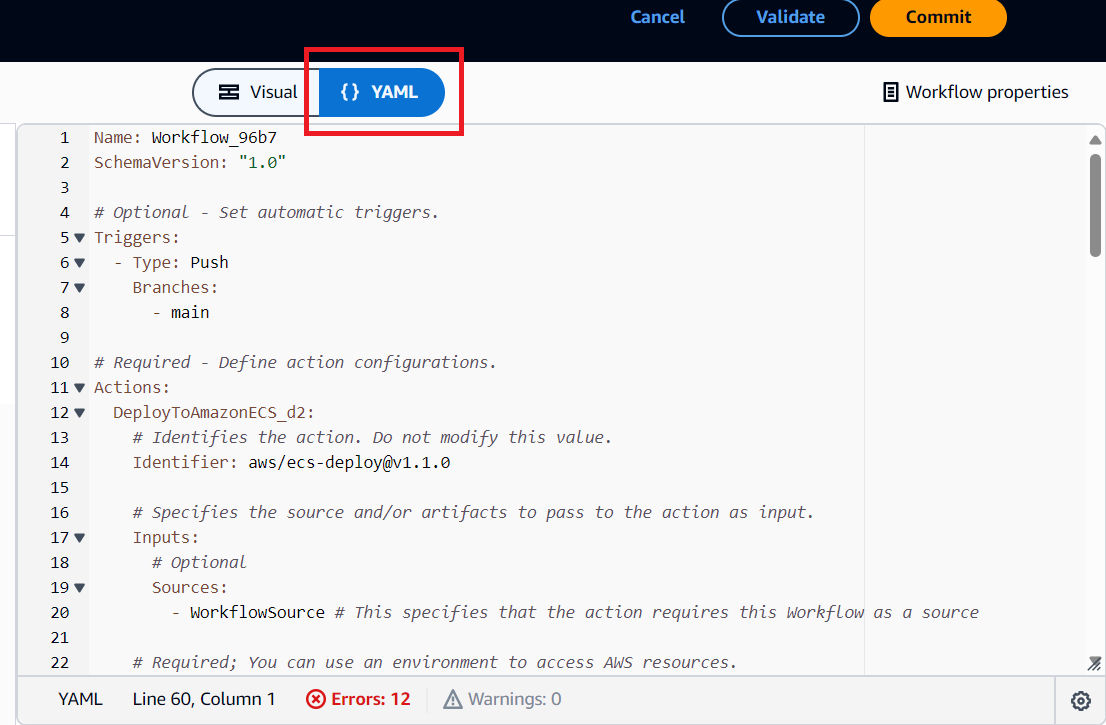This screenshot has width=1106, height=725.
Task: Click the Line 60, Column 1 status
Action: 204,699
